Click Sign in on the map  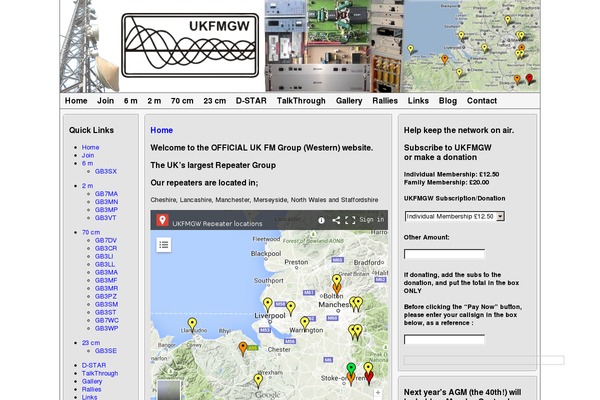371,220
